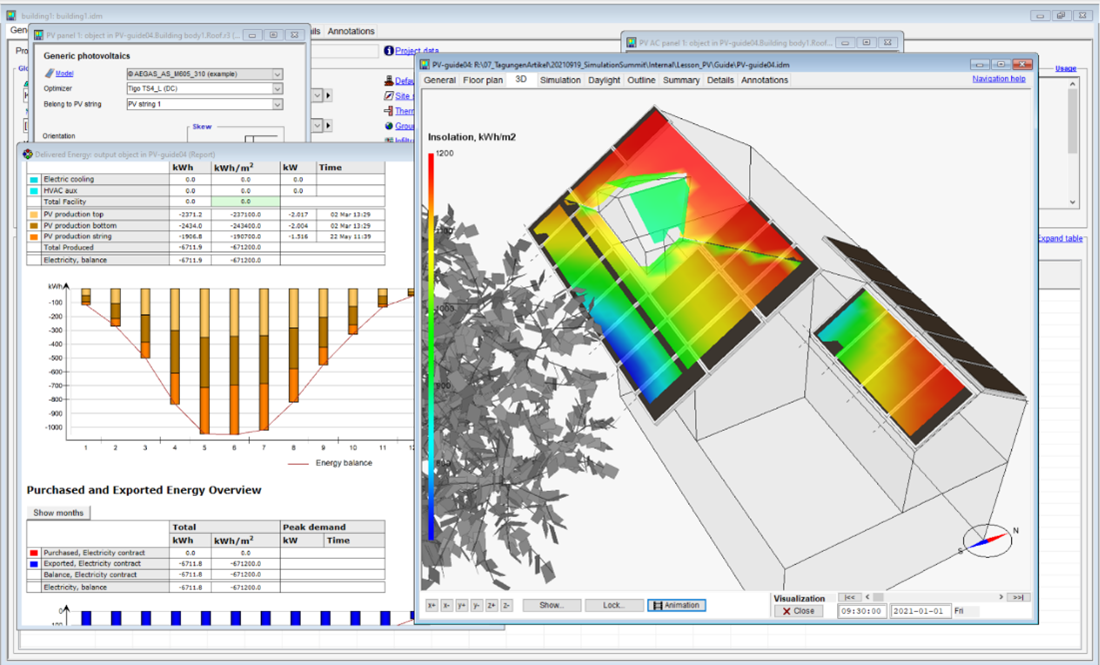Click the Project data info icon
Screen dimensions: 1100x665
point(388,51)
